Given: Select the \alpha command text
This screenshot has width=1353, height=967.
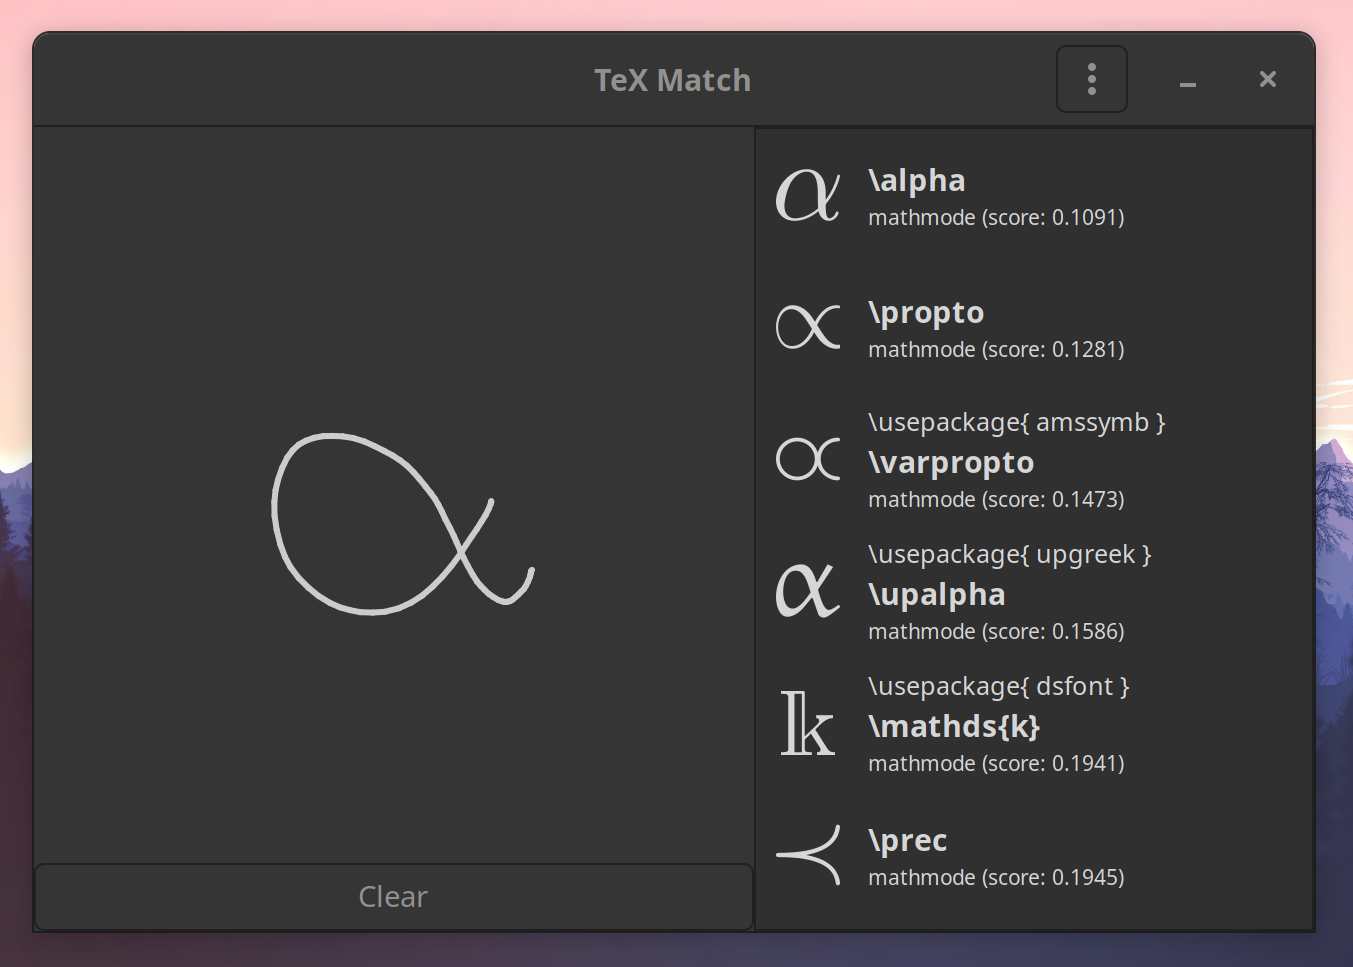Looking at the screenshot, I should (x=917, y=180).
